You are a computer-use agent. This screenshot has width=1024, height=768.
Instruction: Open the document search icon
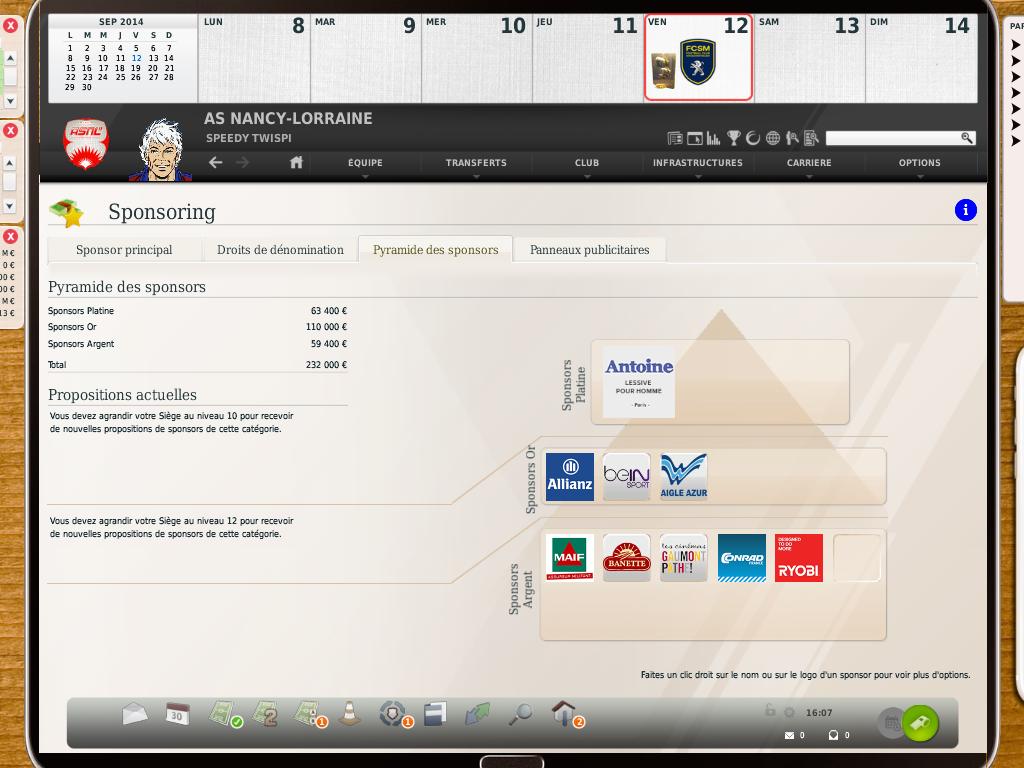pos(811,138)
